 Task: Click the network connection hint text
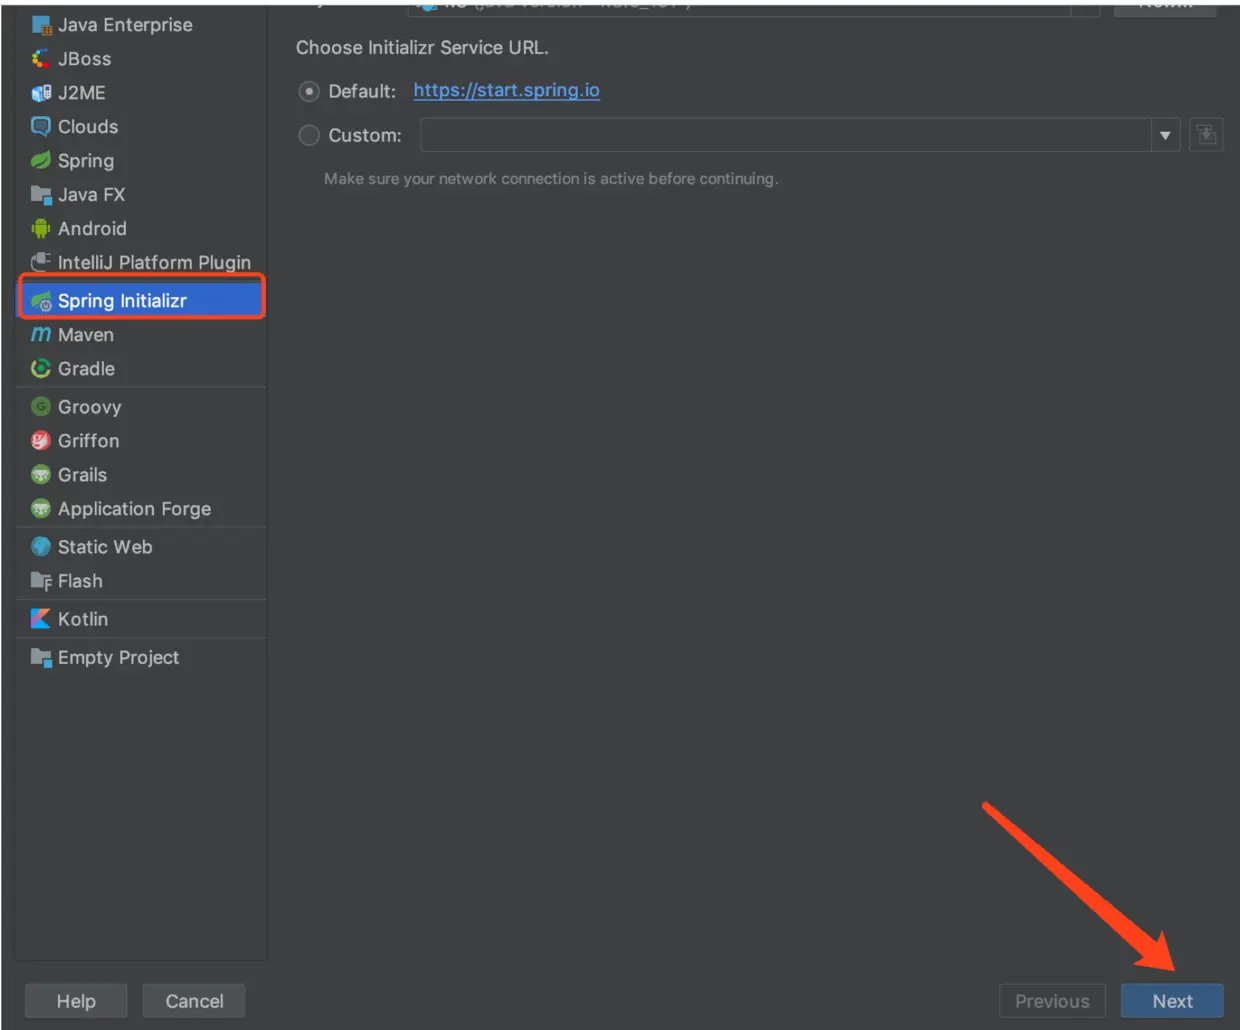[551, 179]
